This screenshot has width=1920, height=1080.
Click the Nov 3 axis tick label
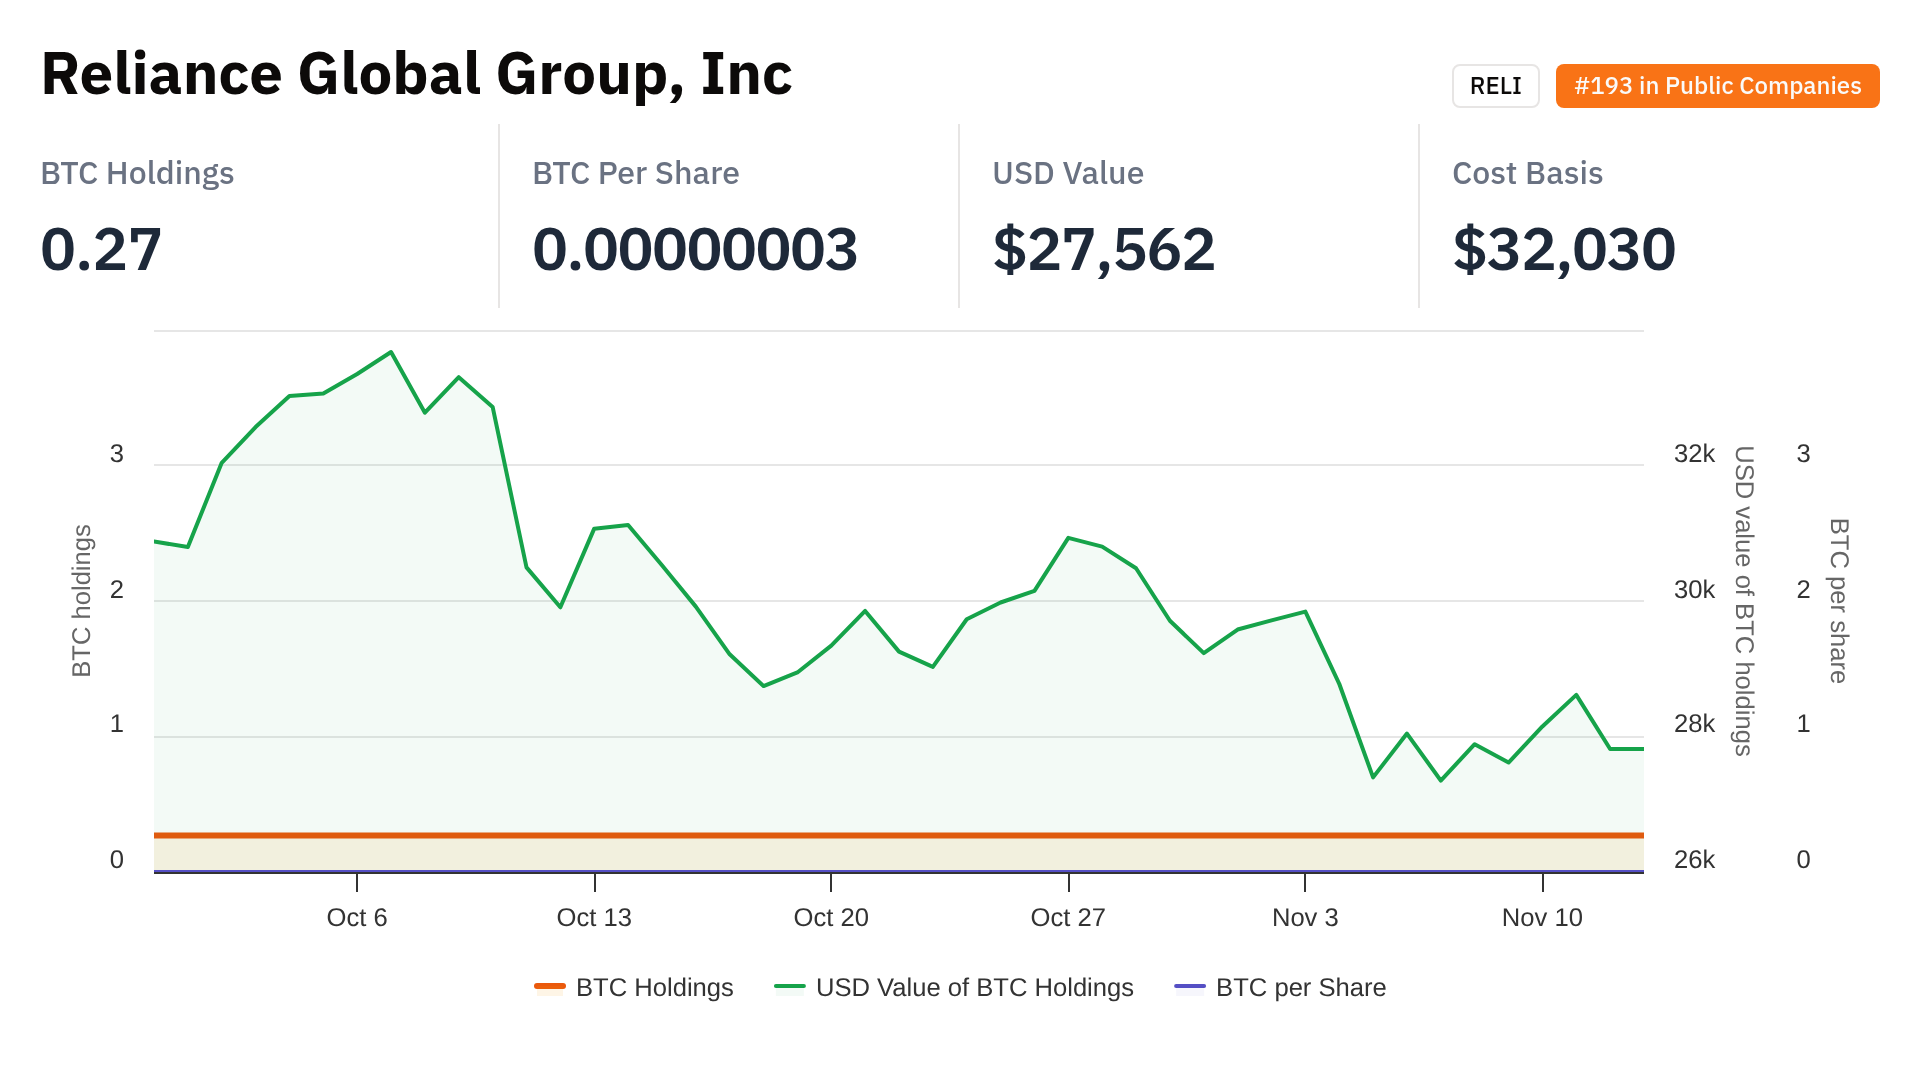(x=1305, y=917)
